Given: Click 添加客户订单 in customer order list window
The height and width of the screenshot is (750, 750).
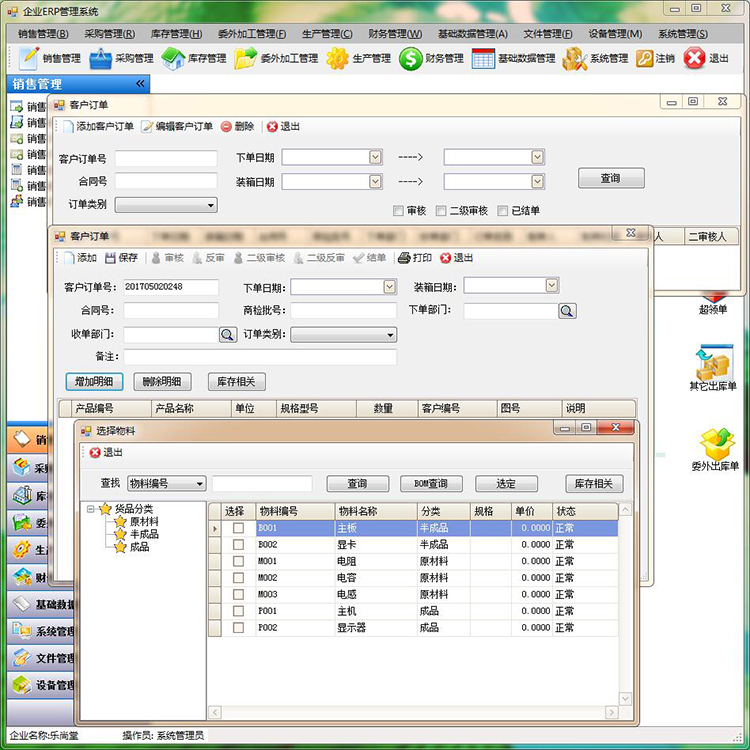Looking at the screenshot, I should tap(99, 126).
